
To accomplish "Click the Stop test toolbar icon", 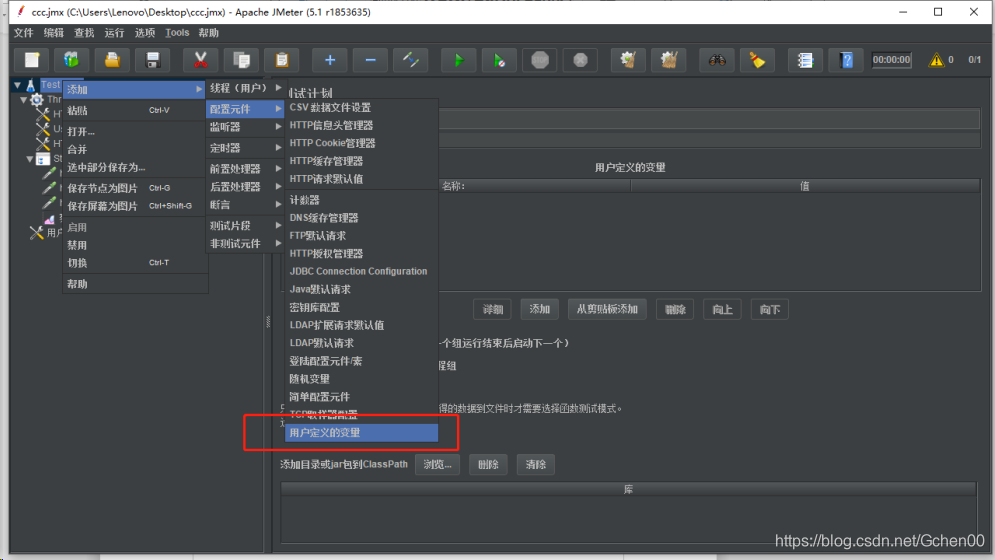I will point(540,60).
